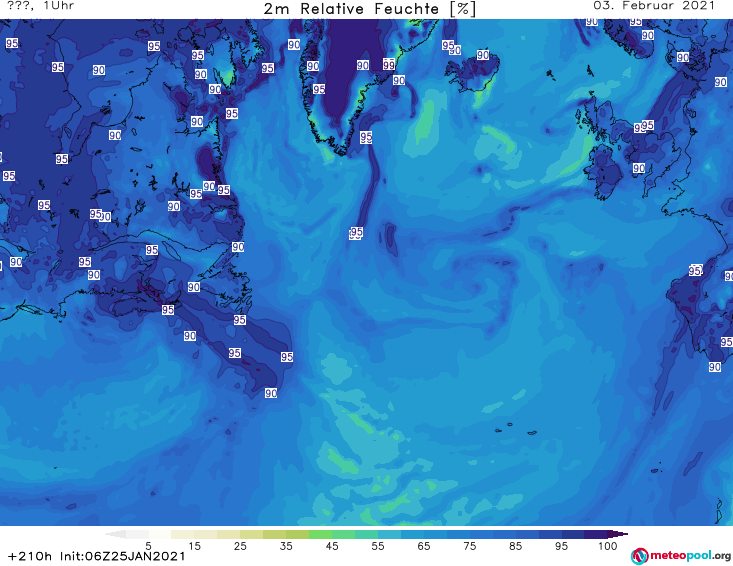Viewport: 733px width, 566px height.
Task: Click the '35' value on the color scale
Action: click(286, 546)
